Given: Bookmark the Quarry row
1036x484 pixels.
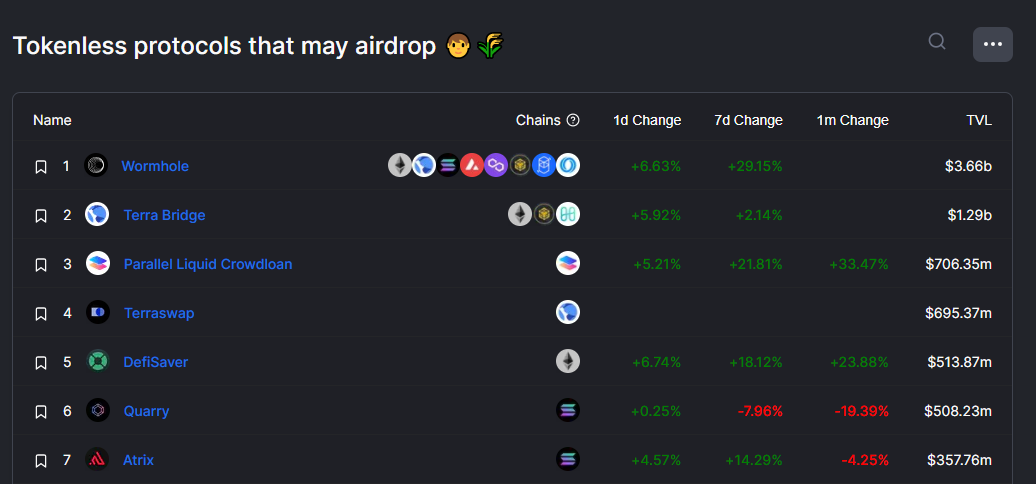Looking at the screenshot, I should 41,412.
